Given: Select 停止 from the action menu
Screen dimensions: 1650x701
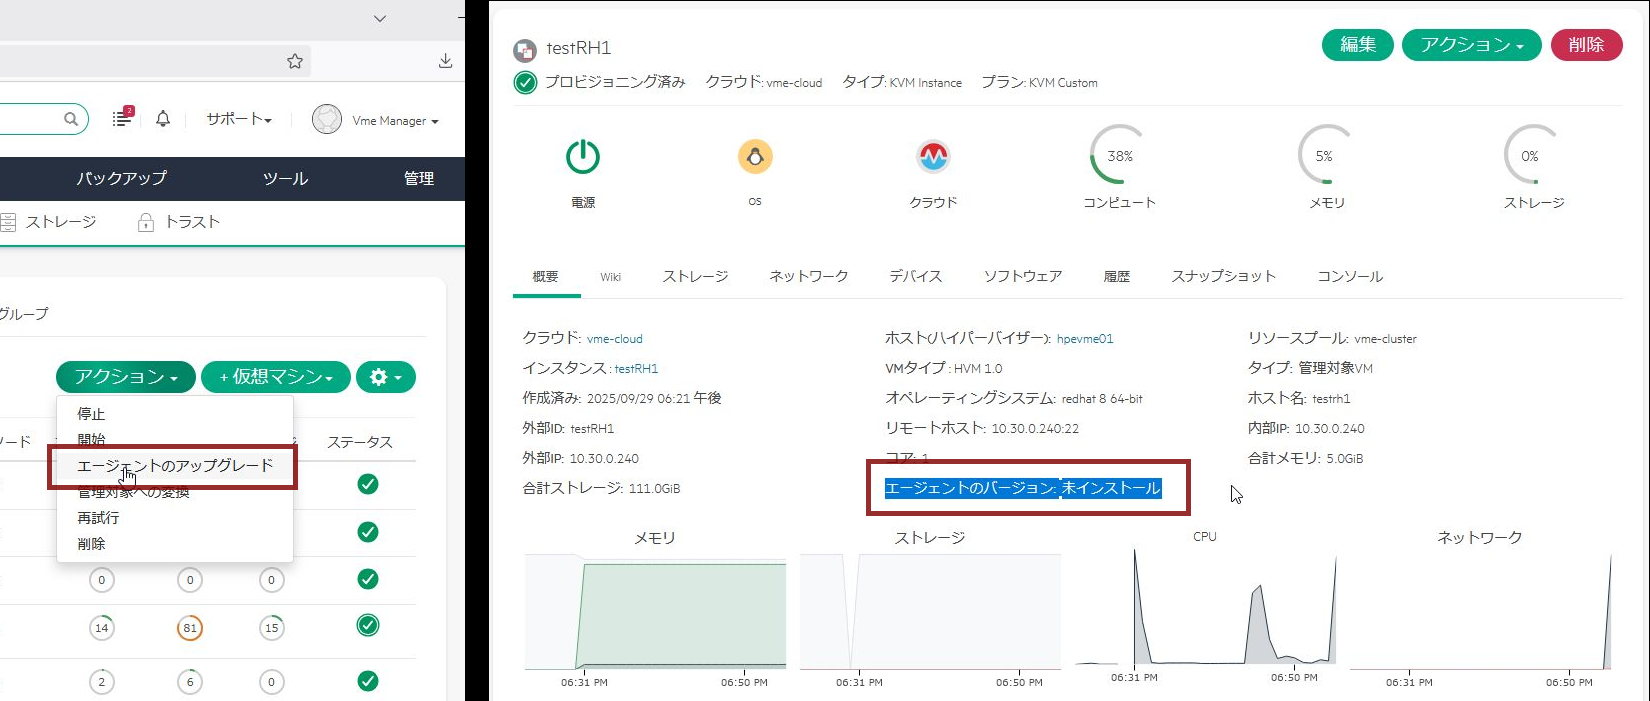Looking at the screenshot, I should pyautogui.click(x=91, y=414).
